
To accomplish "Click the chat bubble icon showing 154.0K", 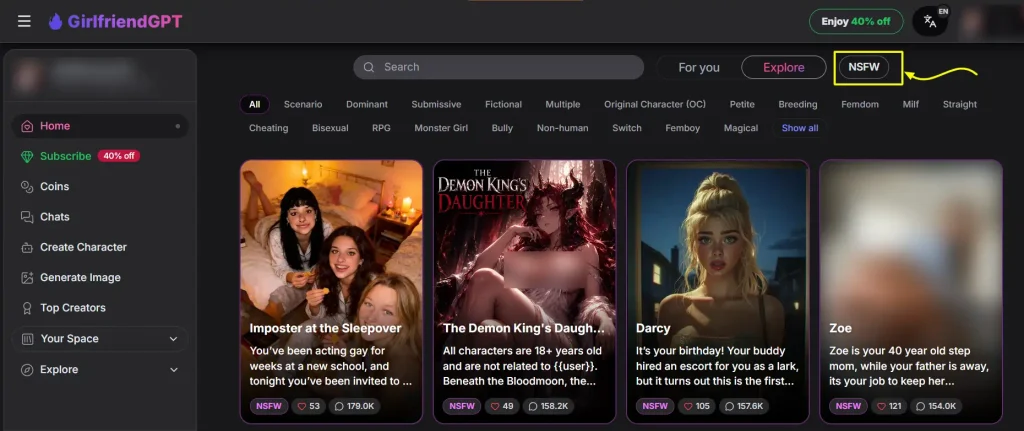I will coord(920,406).
